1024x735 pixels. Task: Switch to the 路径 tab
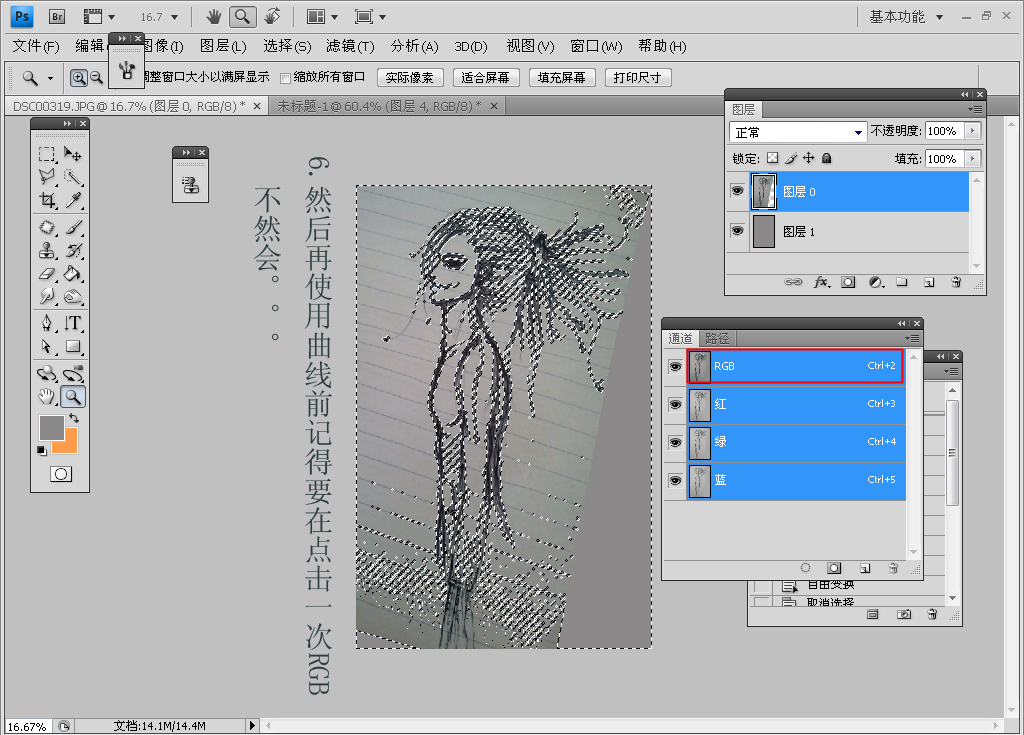[x=717, y=338]
